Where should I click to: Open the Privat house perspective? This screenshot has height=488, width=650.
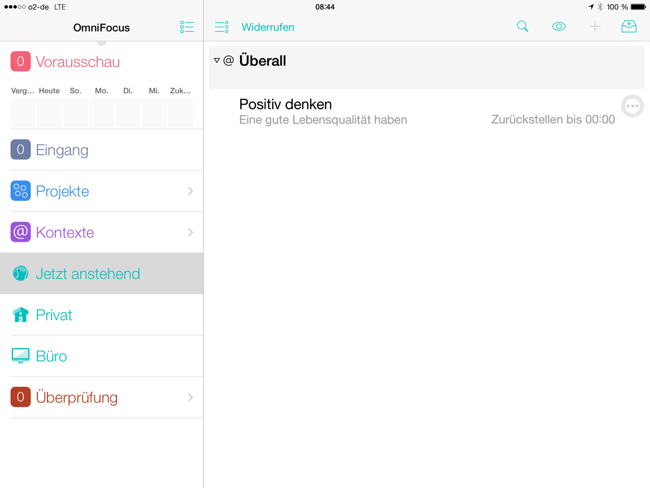coord(53,315)
